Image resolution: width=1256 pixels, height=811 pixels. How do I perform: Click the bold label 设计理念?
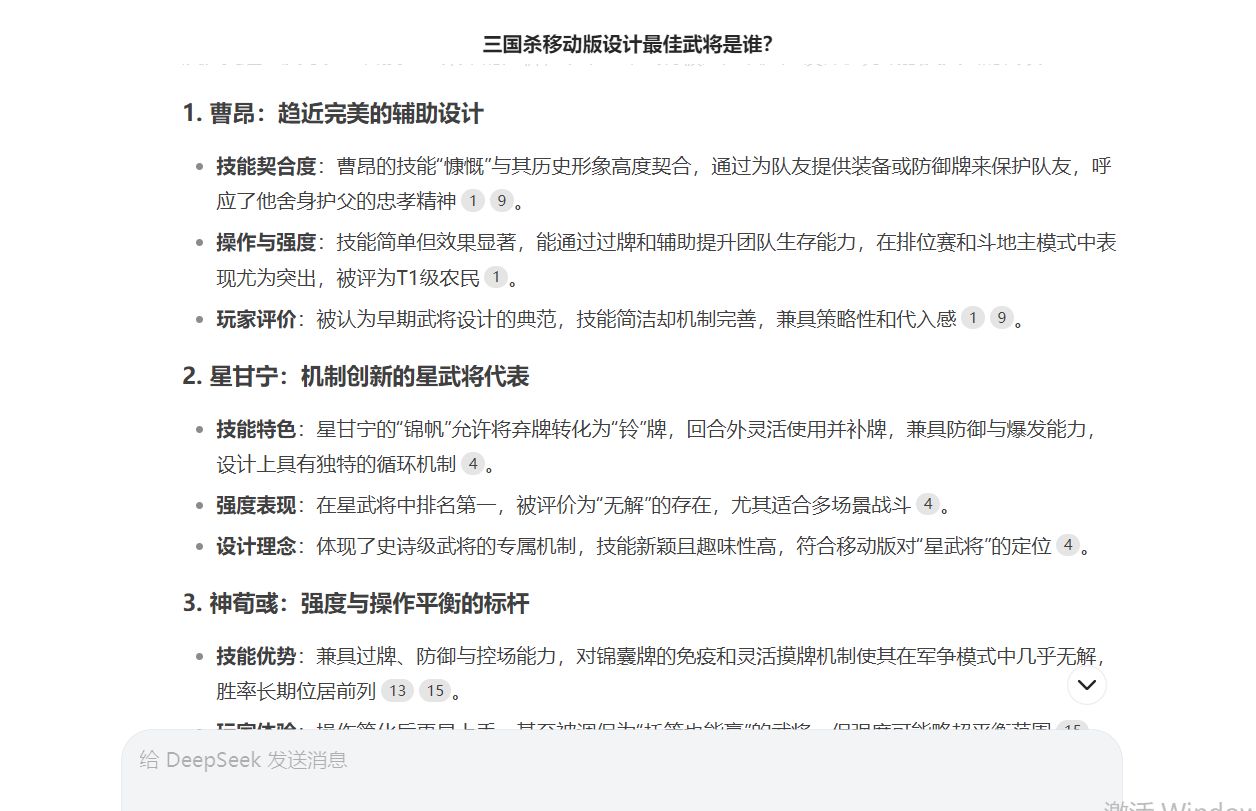click(x=256, y=546)
